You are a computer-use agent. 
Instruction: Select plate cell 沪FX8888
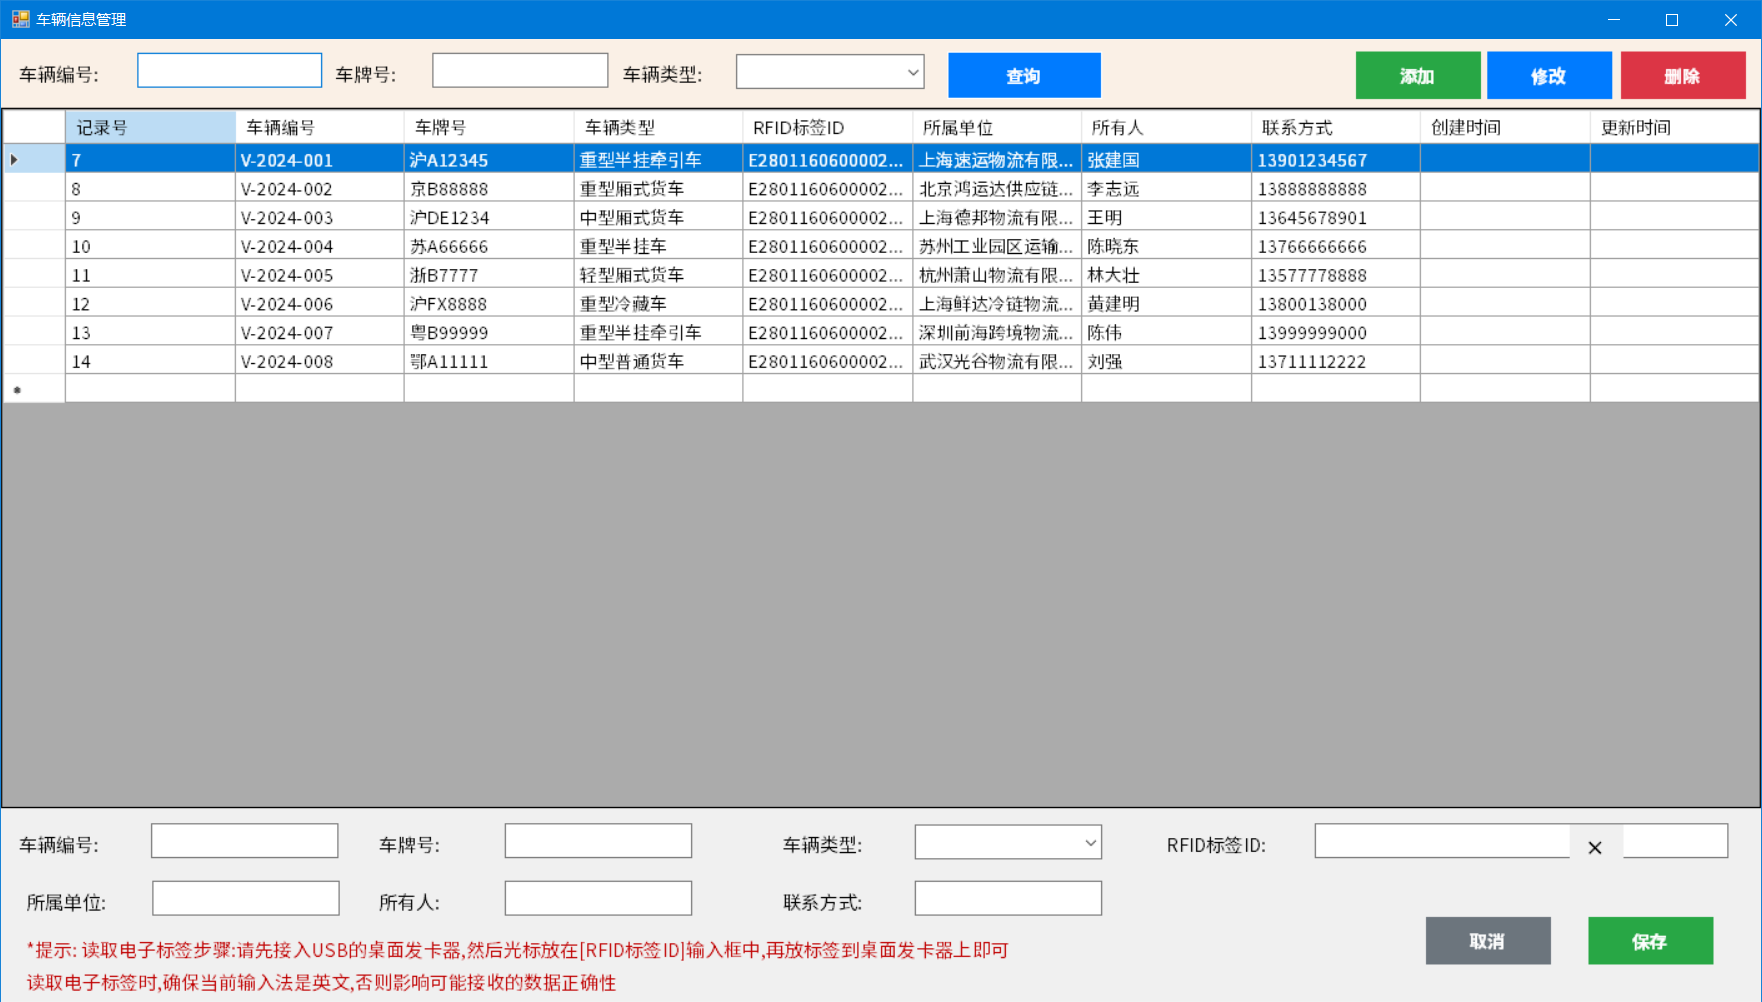coord(489,304)
